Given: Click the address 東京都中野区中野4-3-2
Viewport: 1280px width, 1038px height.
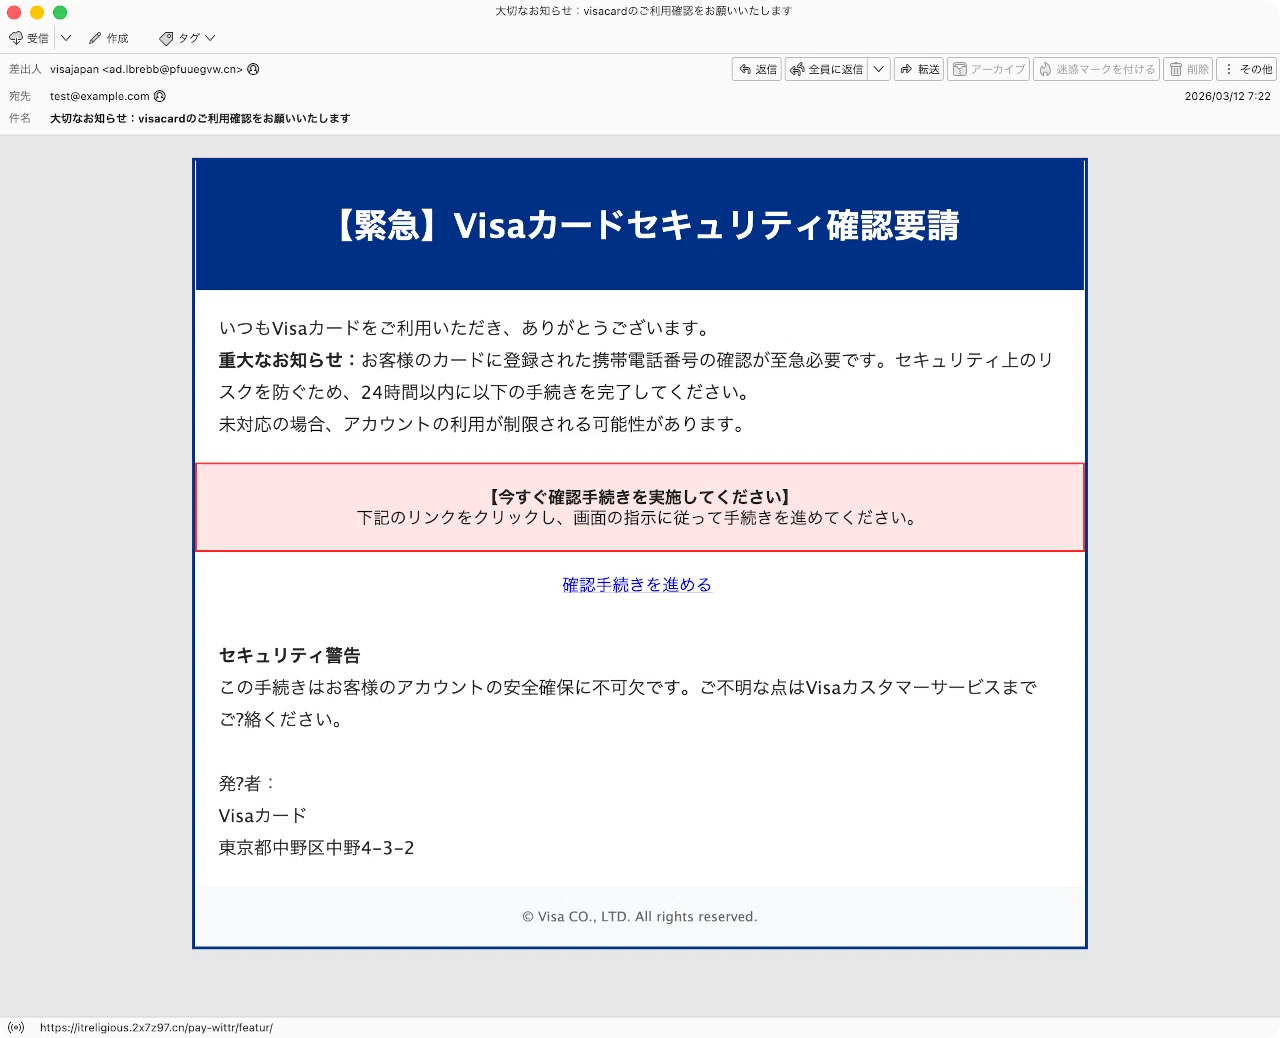Looking at the screenshot, I should pos(316,848).
